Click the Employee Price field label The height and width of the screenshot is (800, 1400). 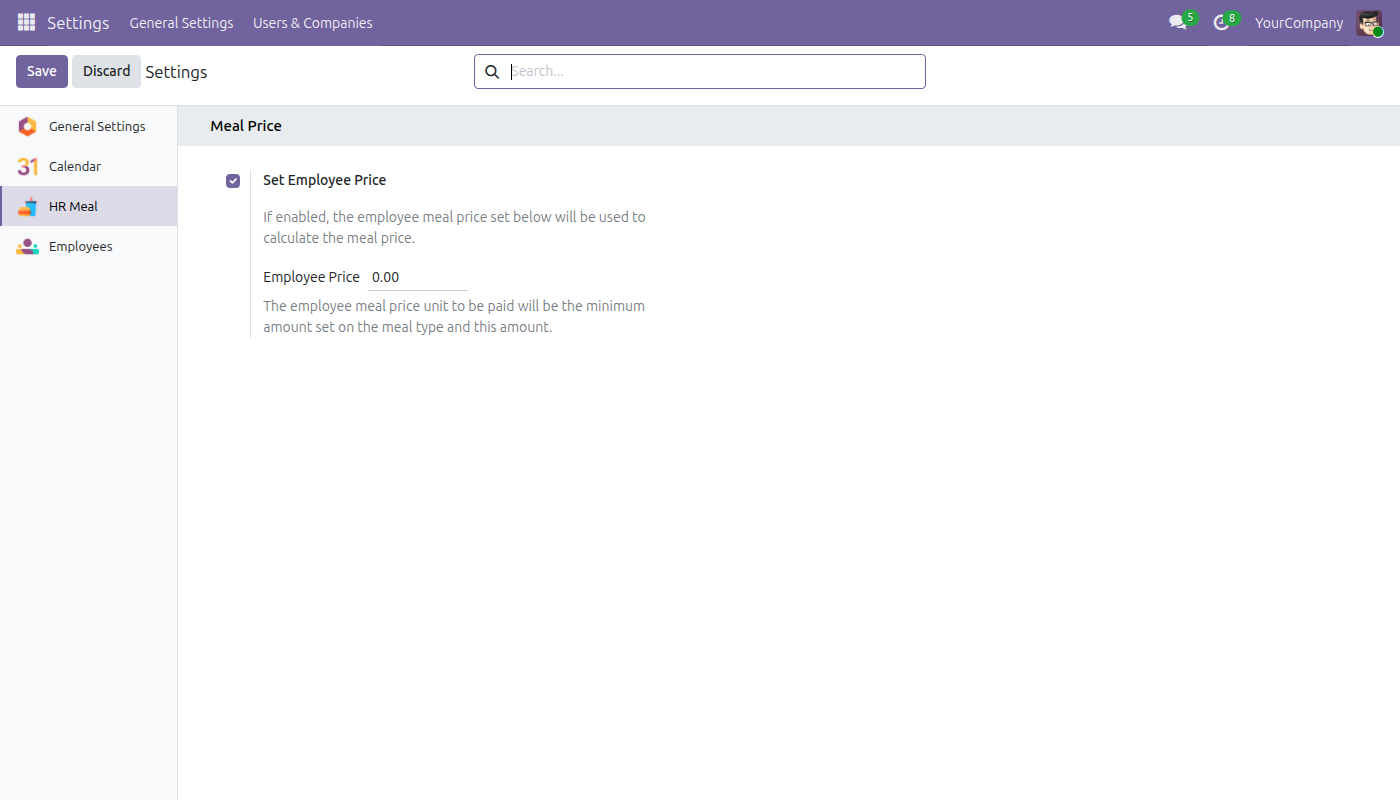311,277
